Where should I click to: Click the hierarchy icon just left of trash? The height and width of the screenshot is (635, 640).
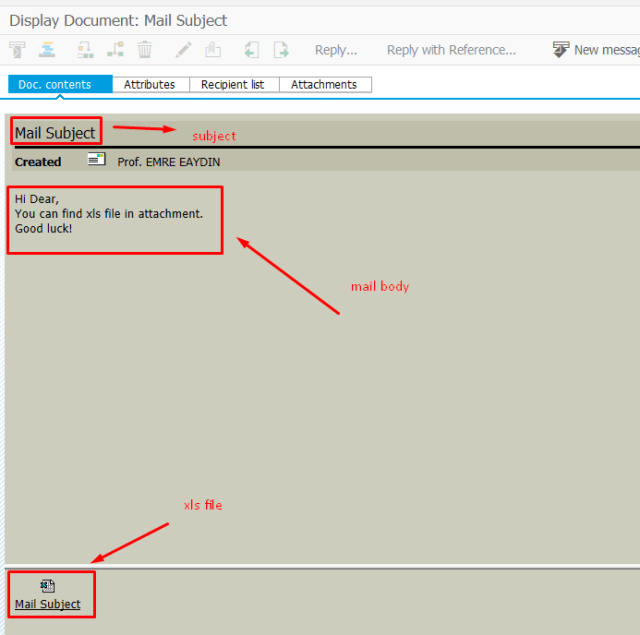[x=115, y=50]
